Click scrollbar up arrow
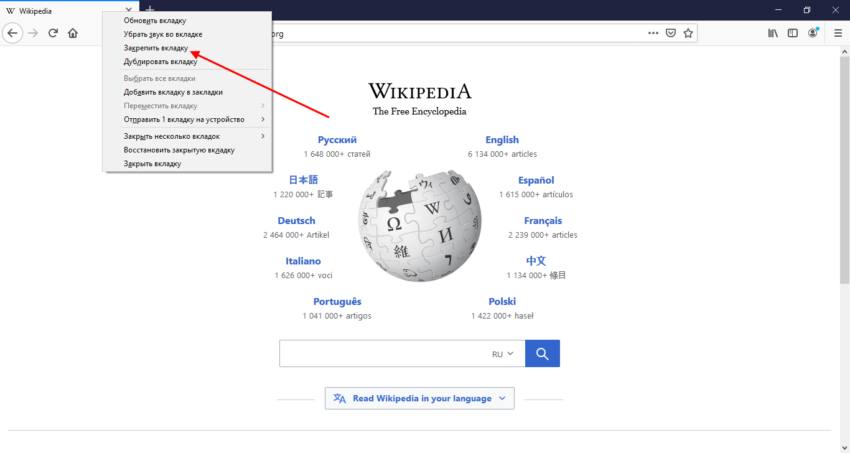 [845, 51]
